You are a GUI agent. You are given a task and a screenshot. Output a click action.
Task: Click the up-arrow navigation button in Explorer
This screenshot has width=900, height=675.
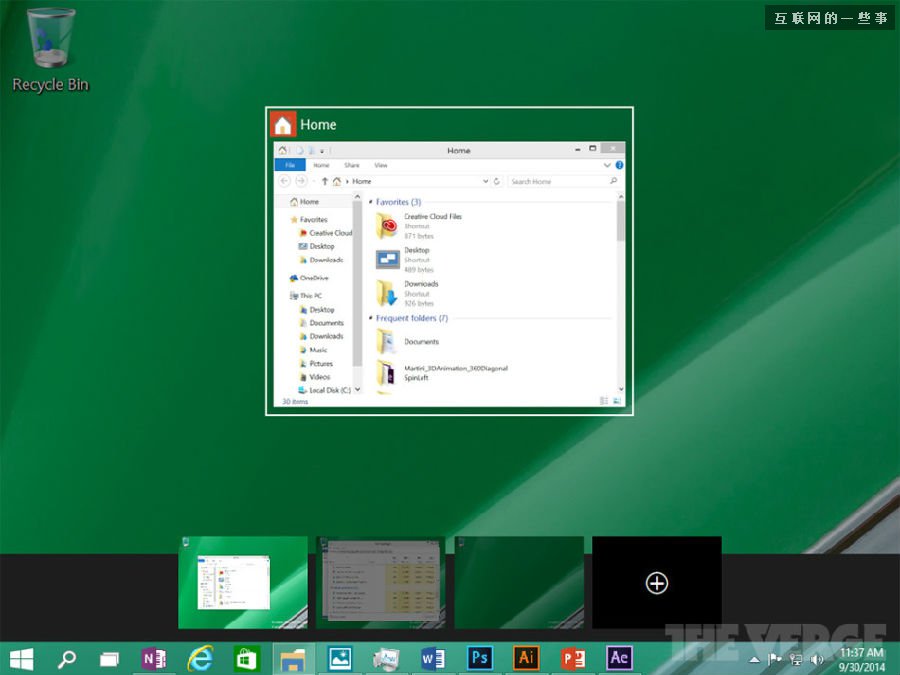point(325,180)
